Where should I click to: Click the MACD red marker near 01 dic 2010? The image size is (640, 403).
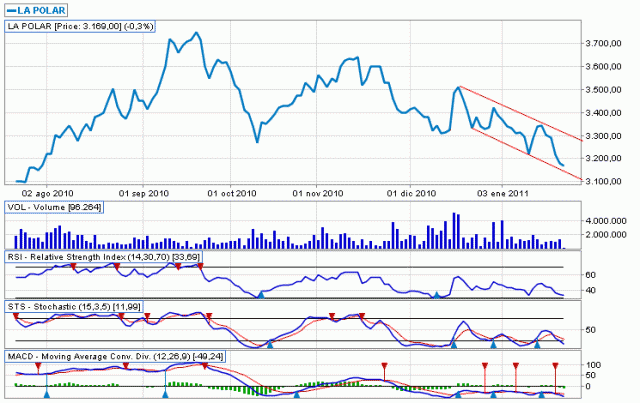coord(384,365)
